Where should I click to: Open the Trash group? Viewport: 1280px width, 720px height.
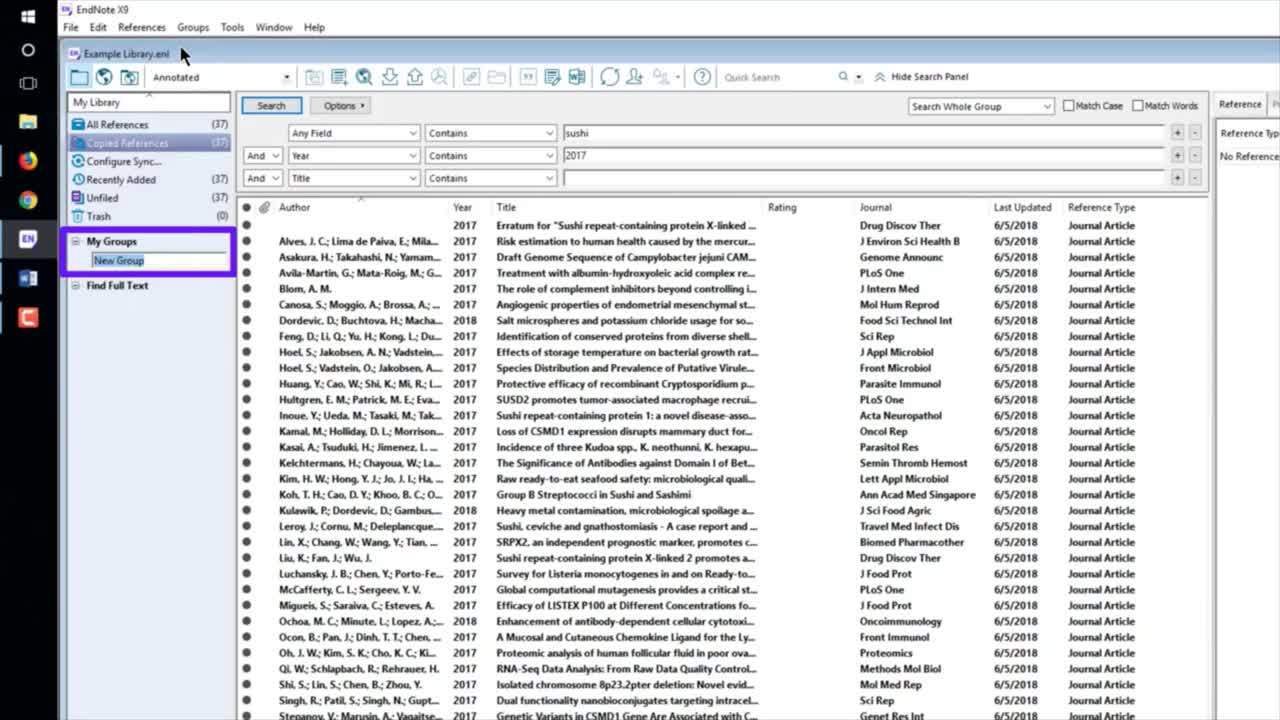[148, 216]
